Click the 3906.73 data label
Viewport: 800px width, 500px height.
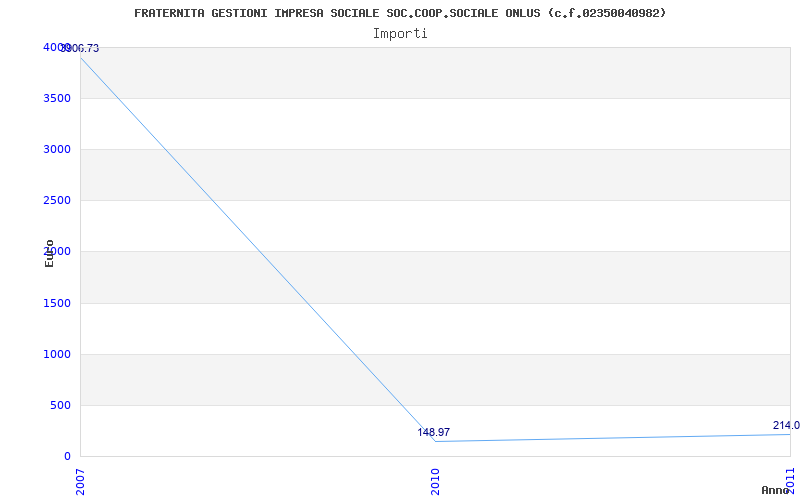point(82,48)
